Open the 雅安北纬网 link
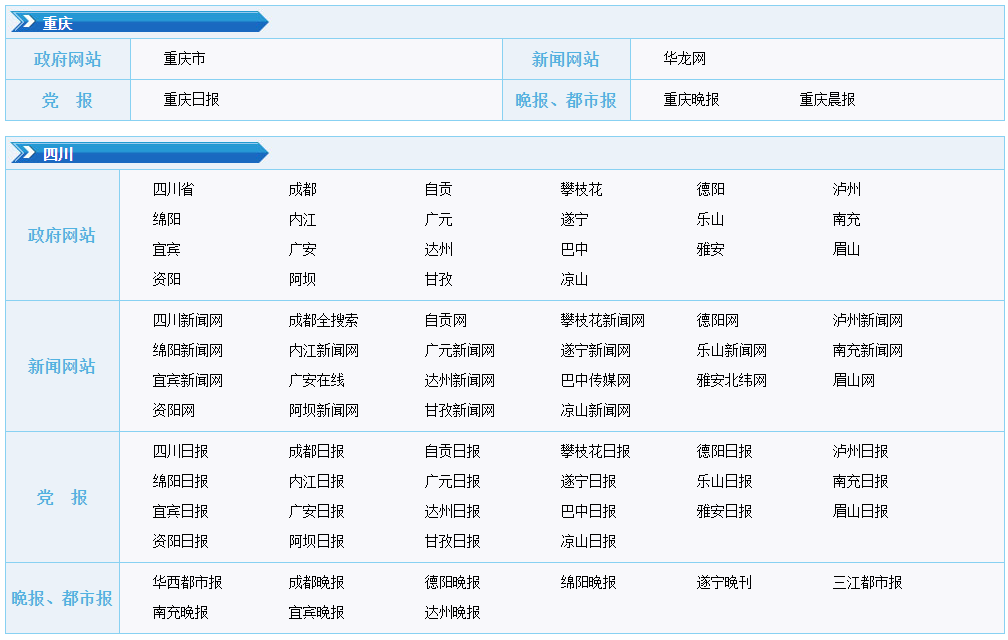 [731, 381]
